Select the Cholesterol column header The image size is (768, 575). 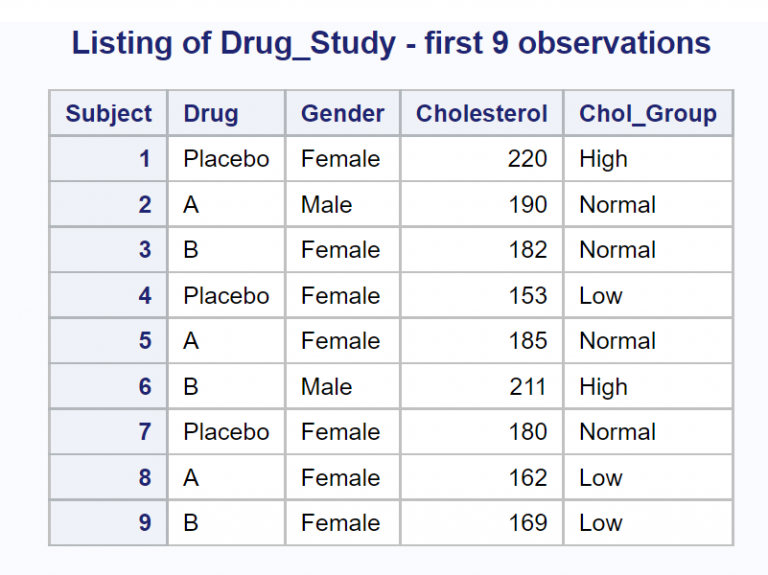(482, 114)
